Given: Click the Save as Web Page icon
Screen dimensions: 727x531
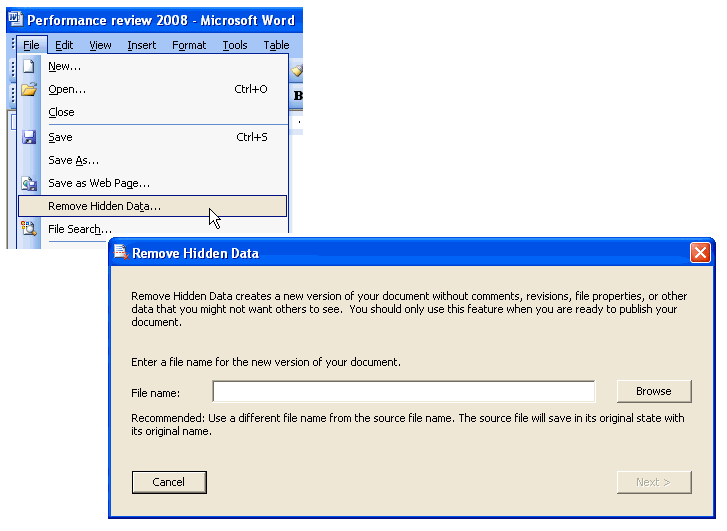Looking at the screenshot, I should [29, 184].
